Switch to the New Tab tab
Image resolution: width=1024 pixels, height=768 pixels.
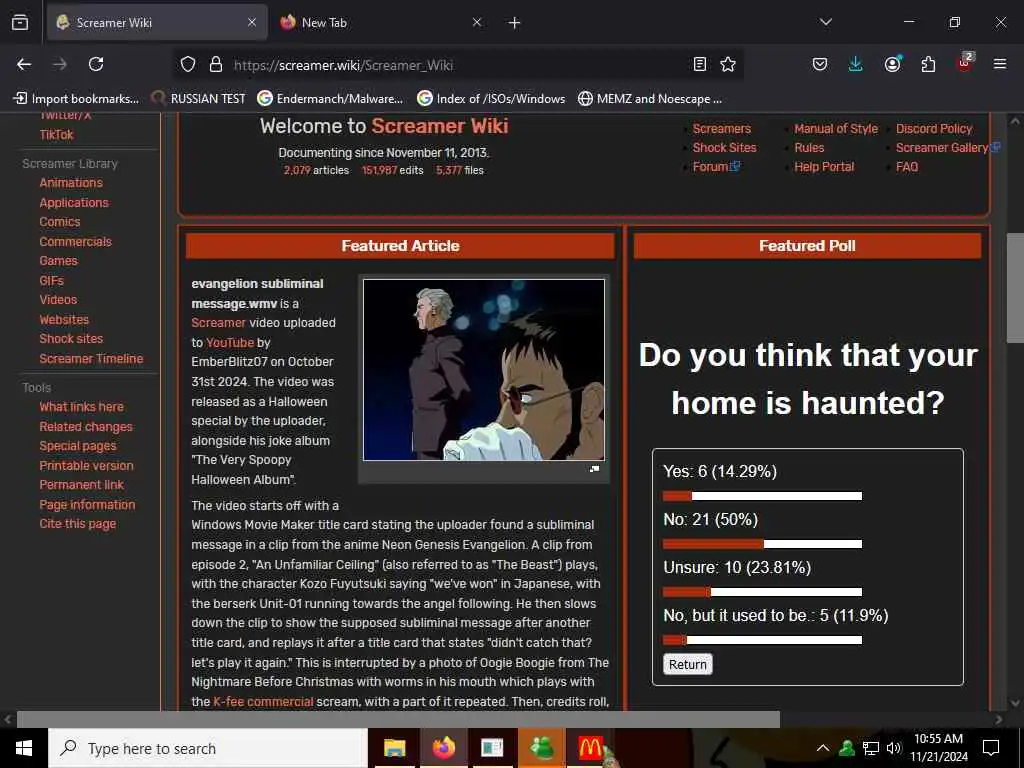(382, 22)
